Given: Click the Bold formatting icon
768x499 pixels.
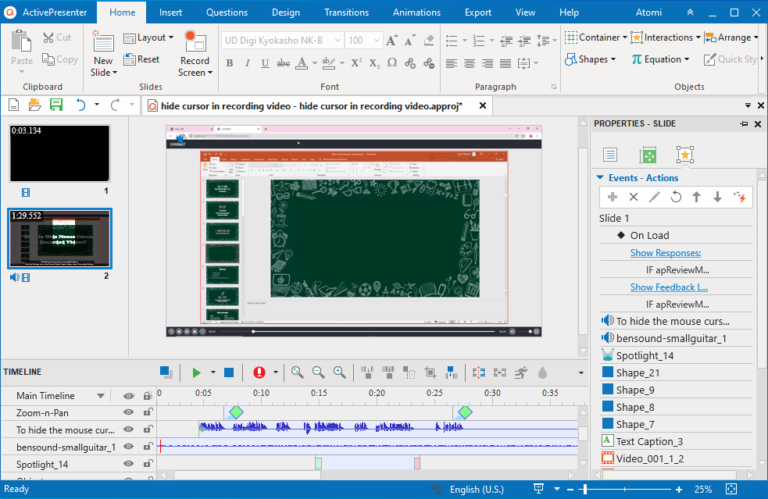Looking at the screenshot, I should (x=229, y=63).
